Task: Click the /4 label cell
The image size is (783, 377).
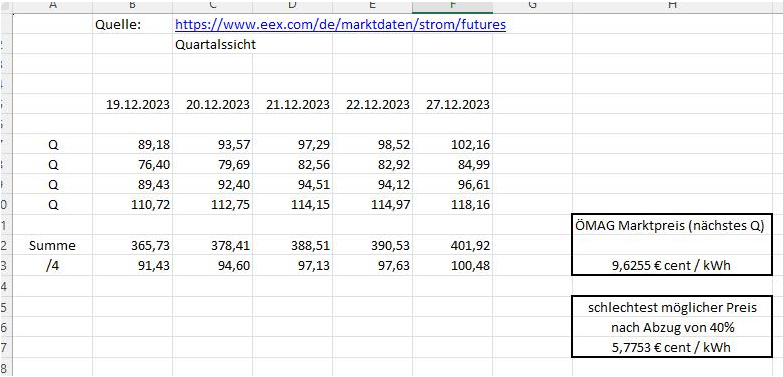Action: pos(52,266)
